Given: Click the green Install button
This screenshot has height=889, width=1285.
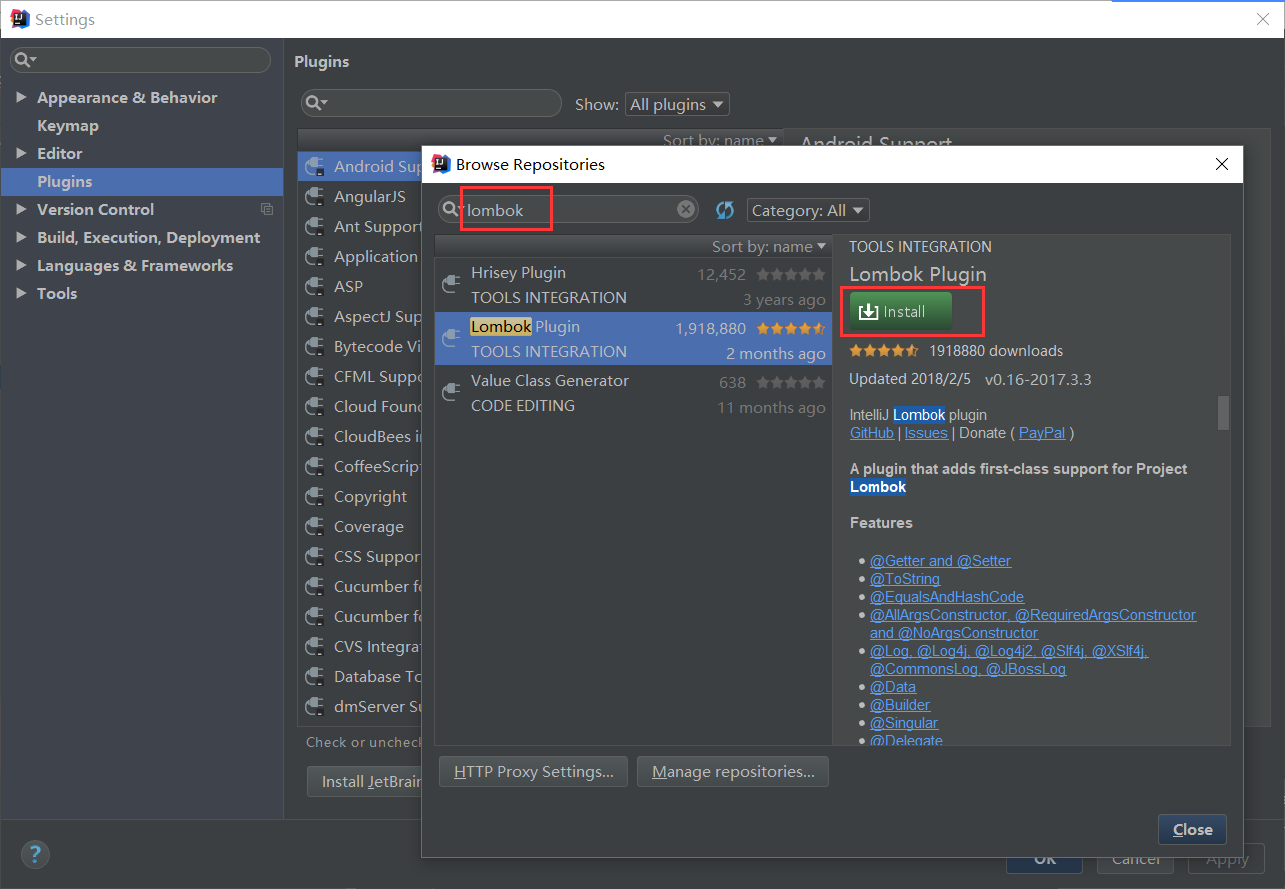Looking at the screenshot, I should 901,312.
